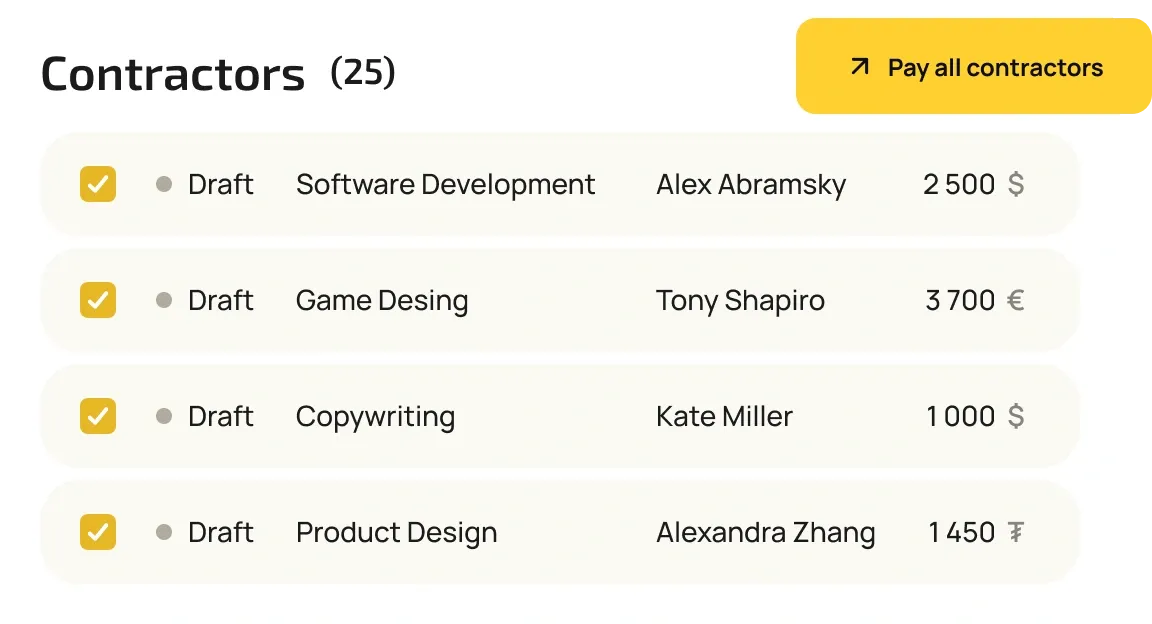This screenshot has height=624, width=1152.
Task: Uncheck the Software Development contractor checkbox
Action: (98, 185)
